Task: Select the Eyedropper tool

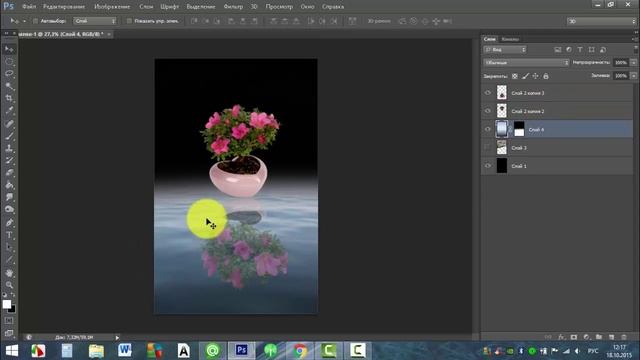Action: [x=9, y=111]
